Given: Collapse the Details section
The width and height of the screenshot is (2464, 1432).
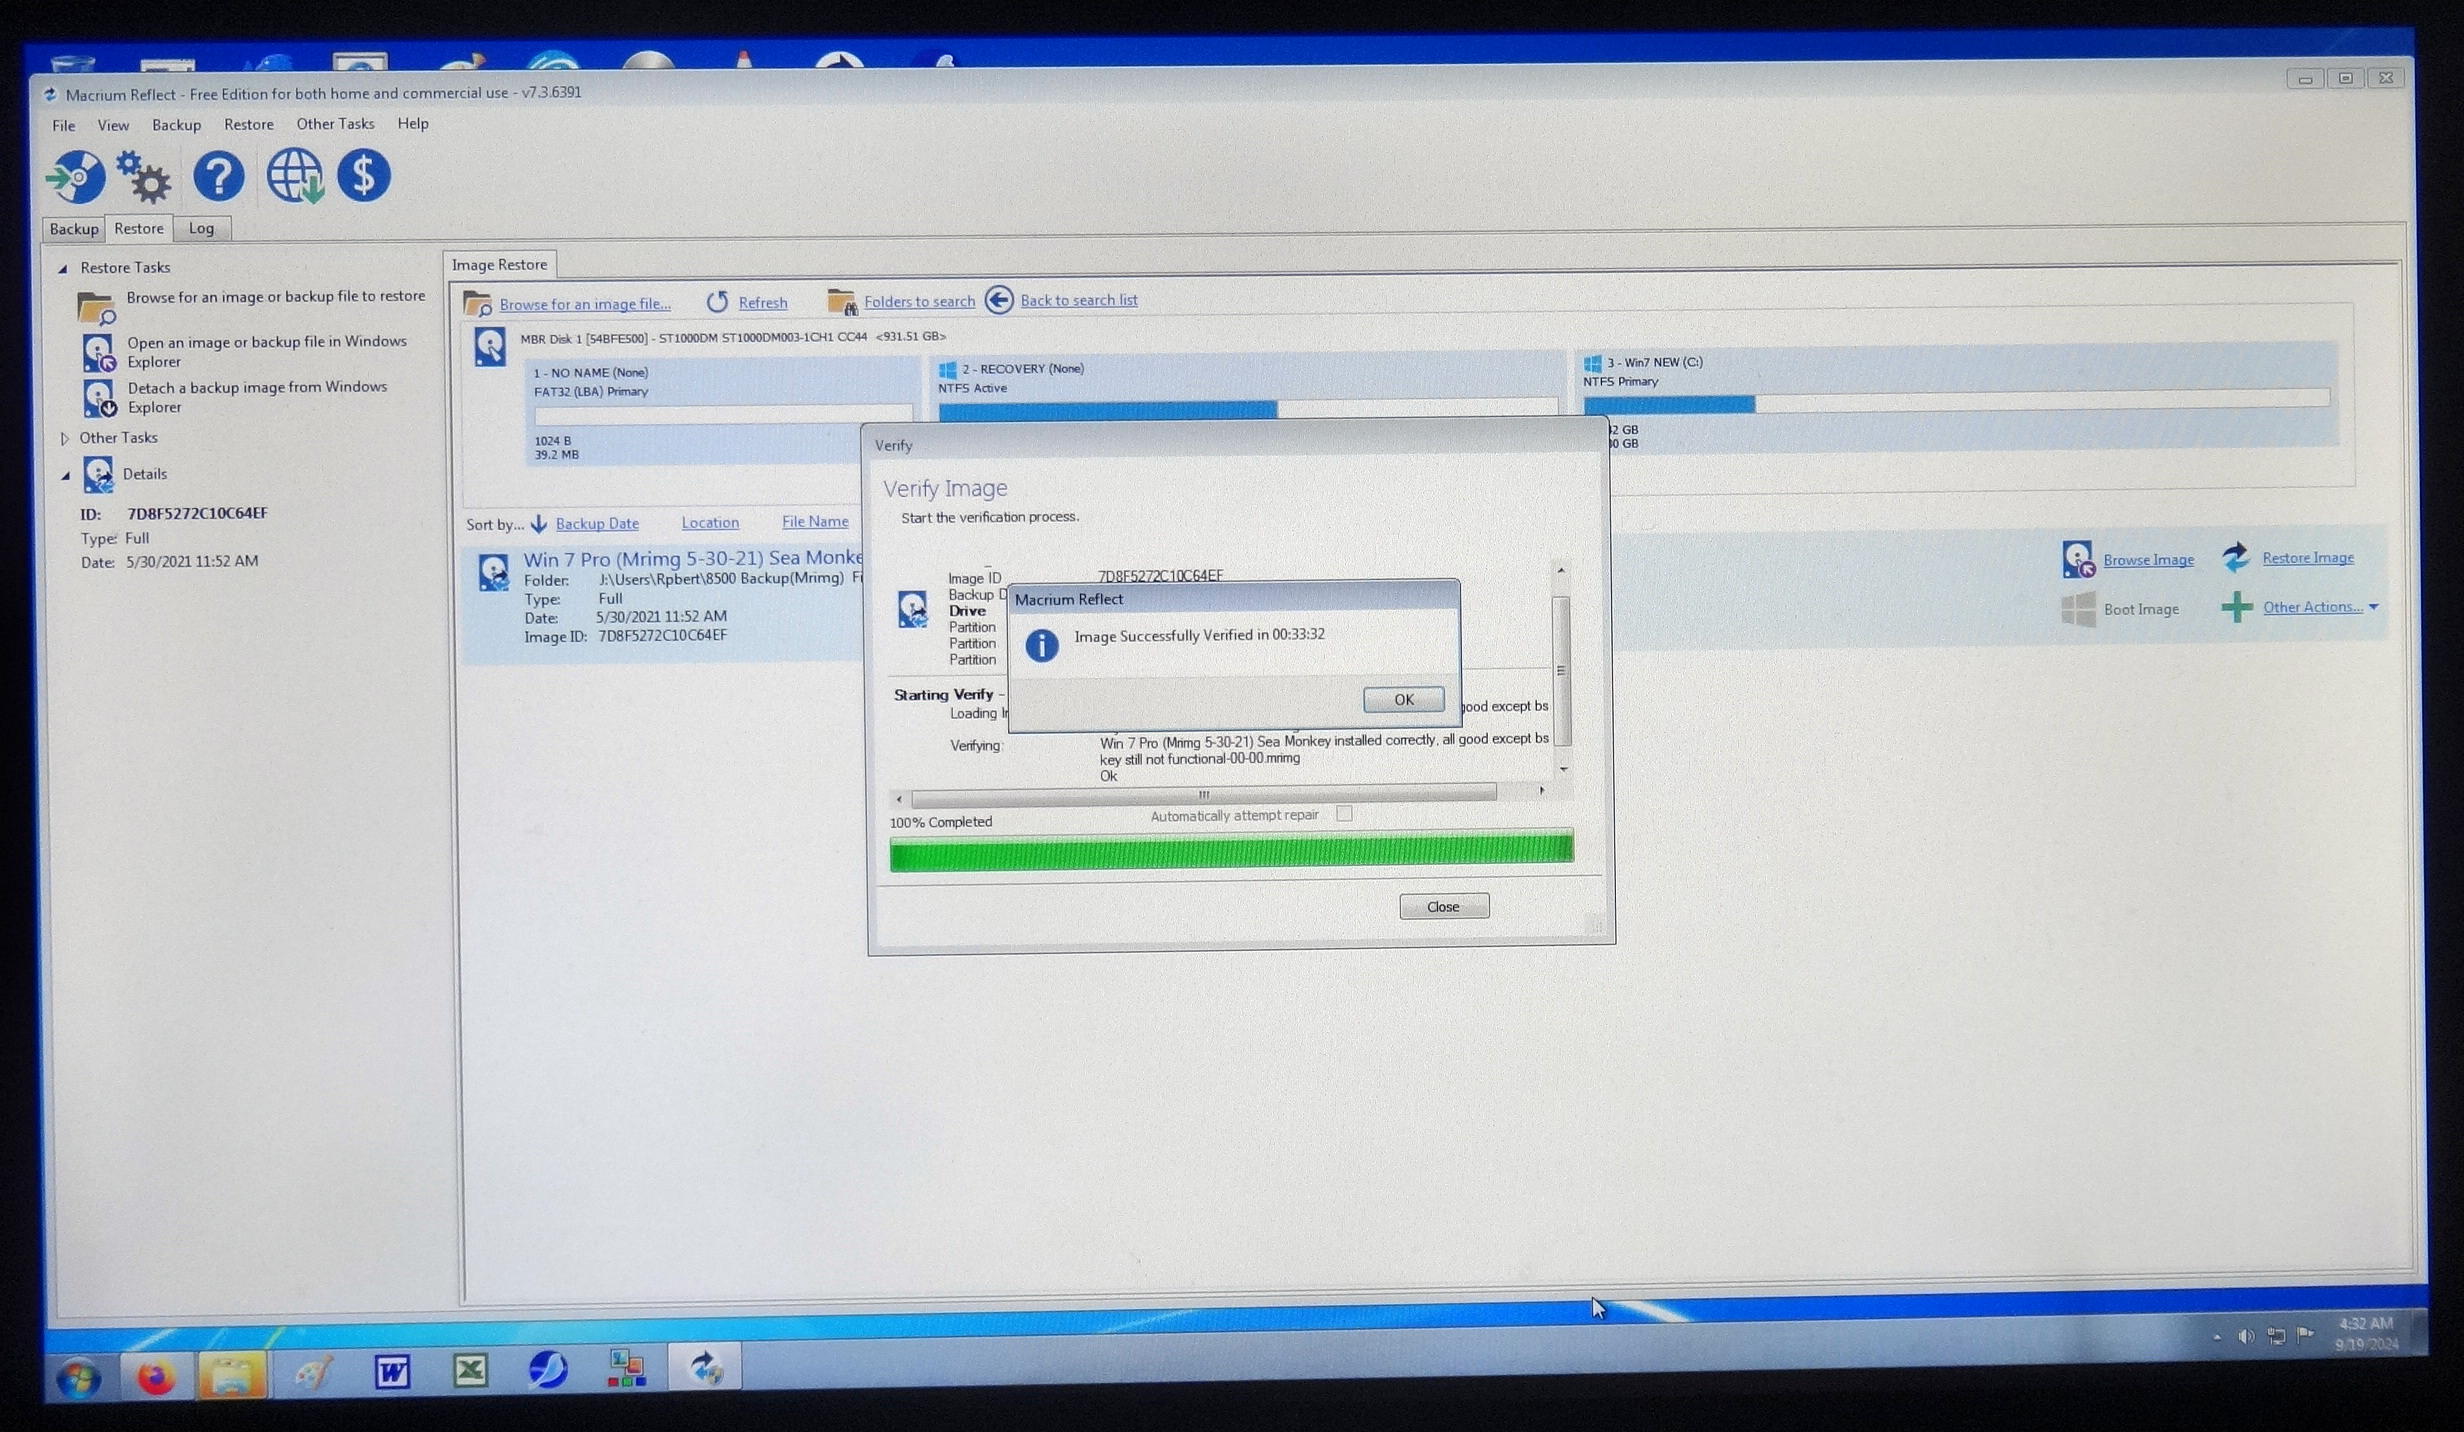Looking at the screenshot, I should [x=65, y=476].
